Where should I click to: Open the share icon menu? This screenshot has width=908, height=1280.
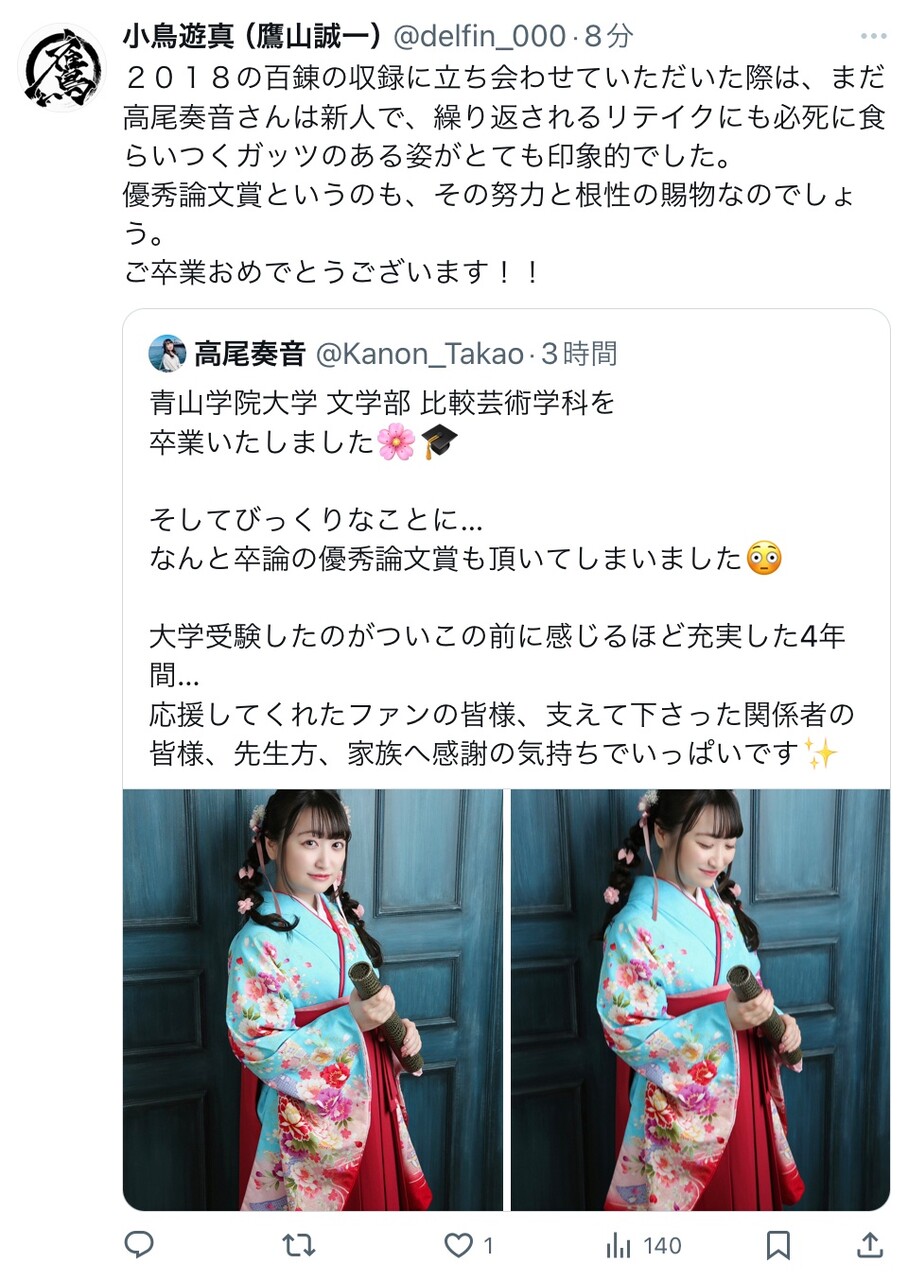pyautogui.click(x=871, y=1245)
